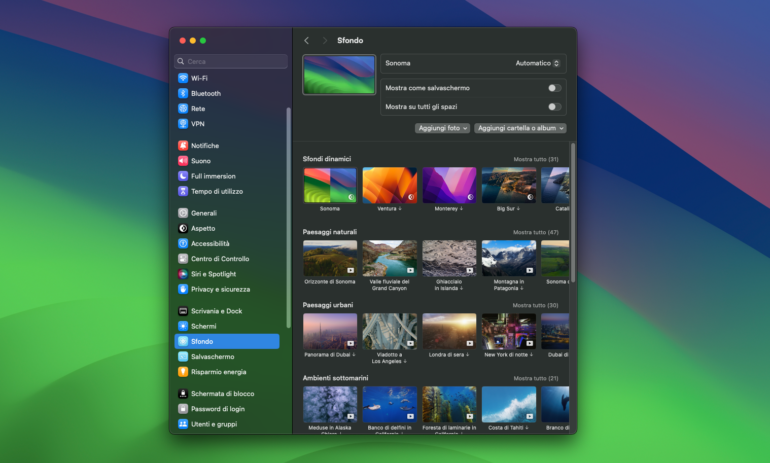Open Scrivania e Dock sidebar item
Screen dimensions: 770x463
[216, 311]
